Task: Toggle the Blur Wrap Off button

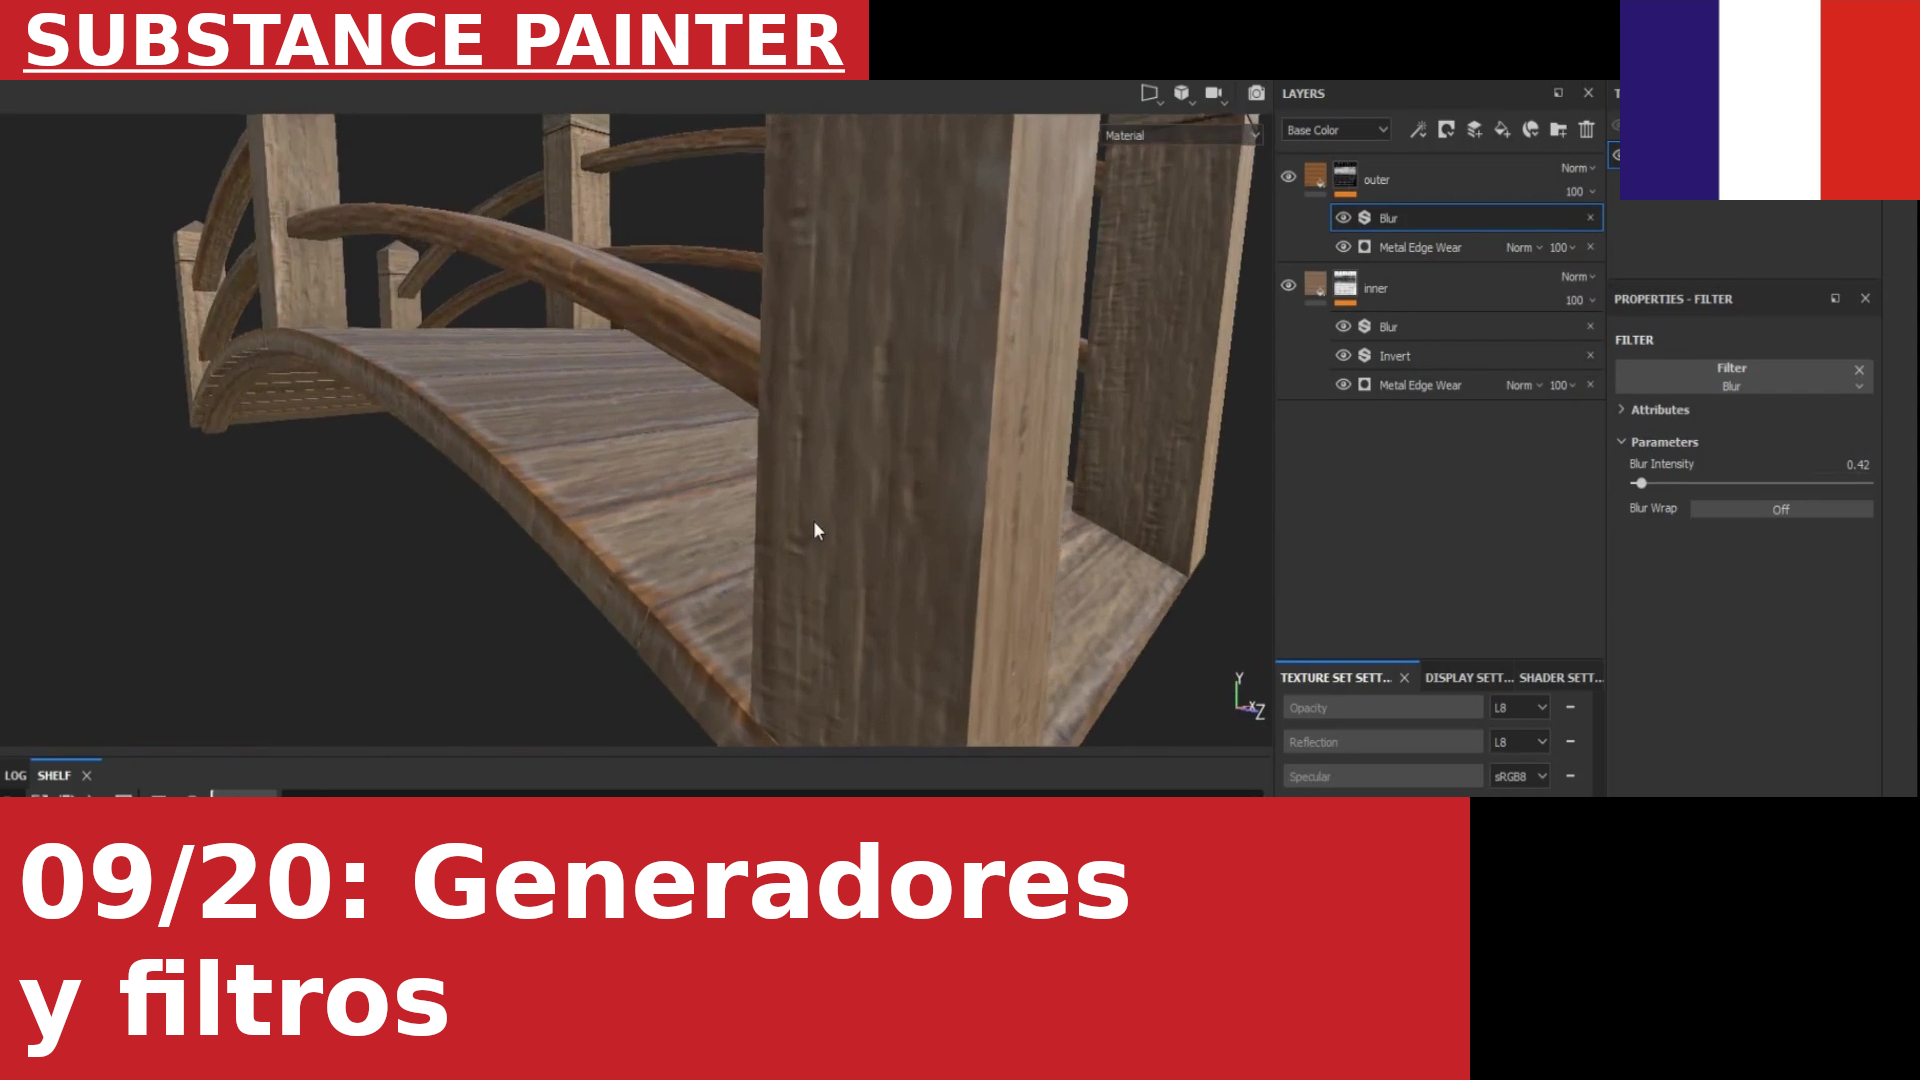Action: coord(1781,509)
